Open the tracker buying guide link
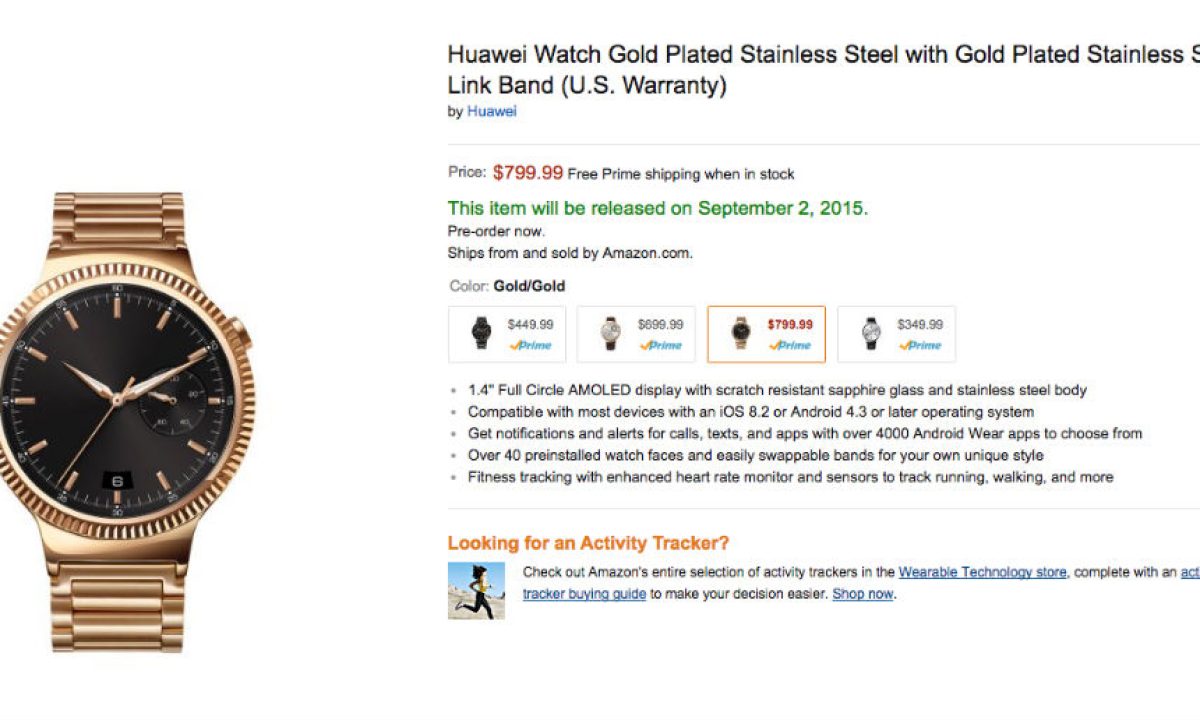Screen dimensions: 1200x720 584,593
